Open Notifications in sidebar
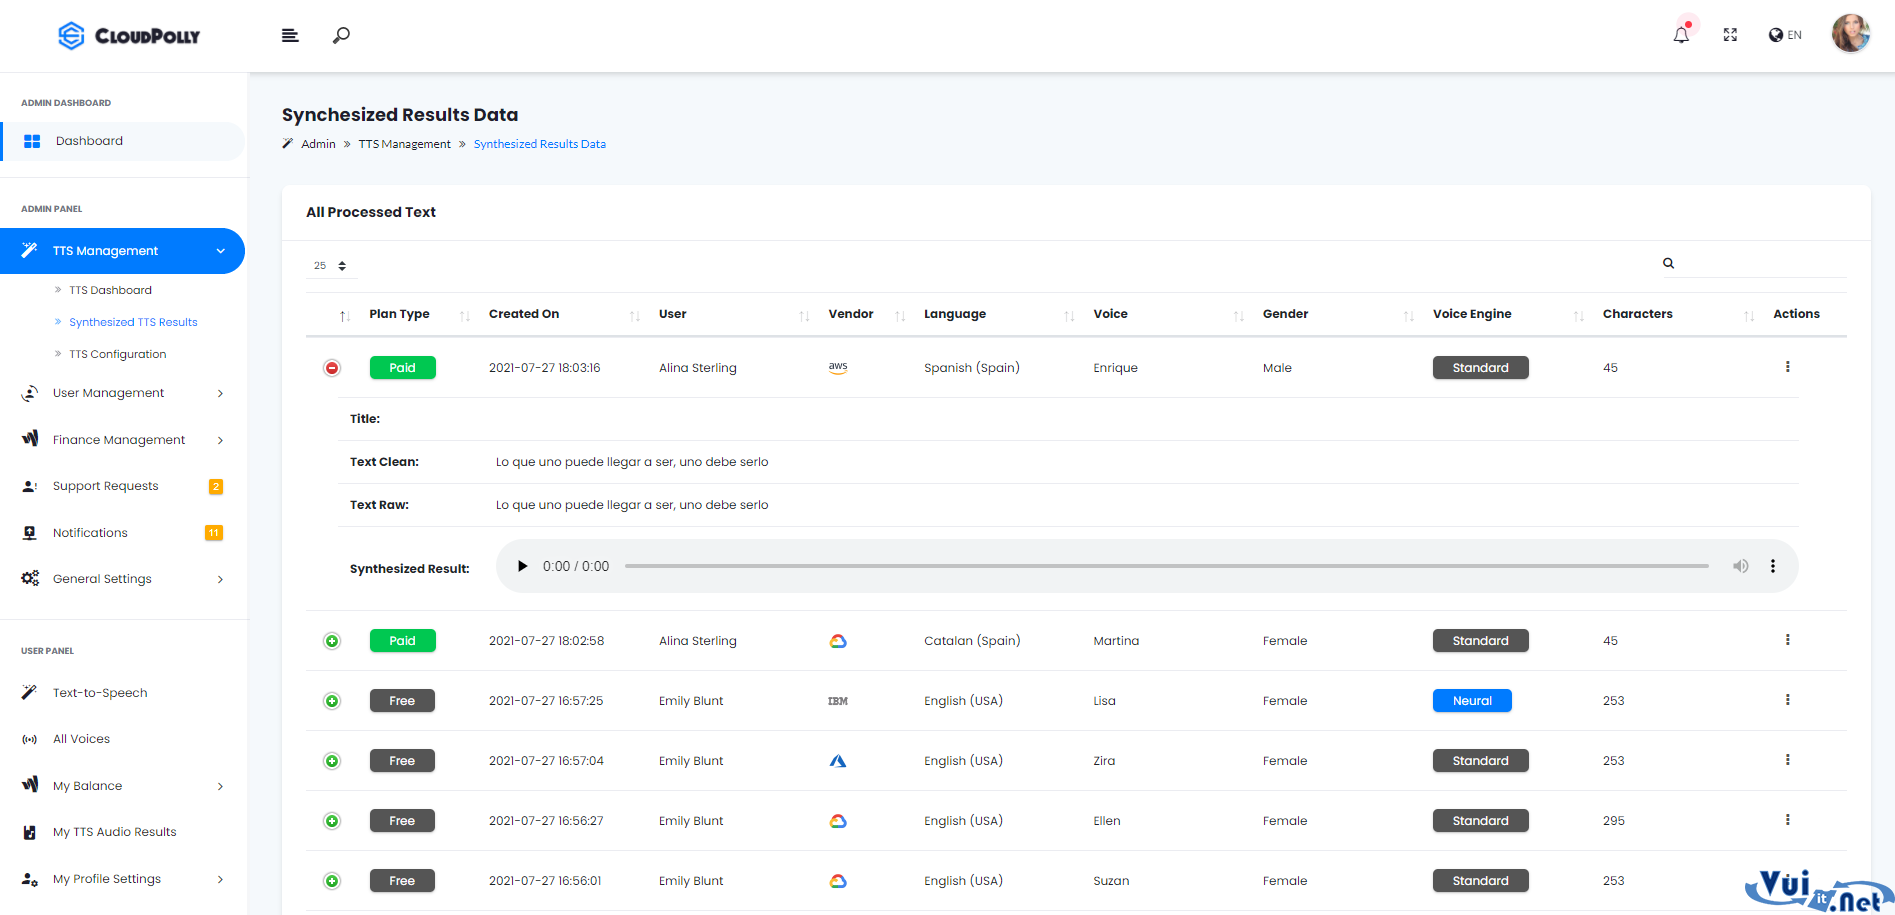 pyautogui.click(x=90, y=533)
